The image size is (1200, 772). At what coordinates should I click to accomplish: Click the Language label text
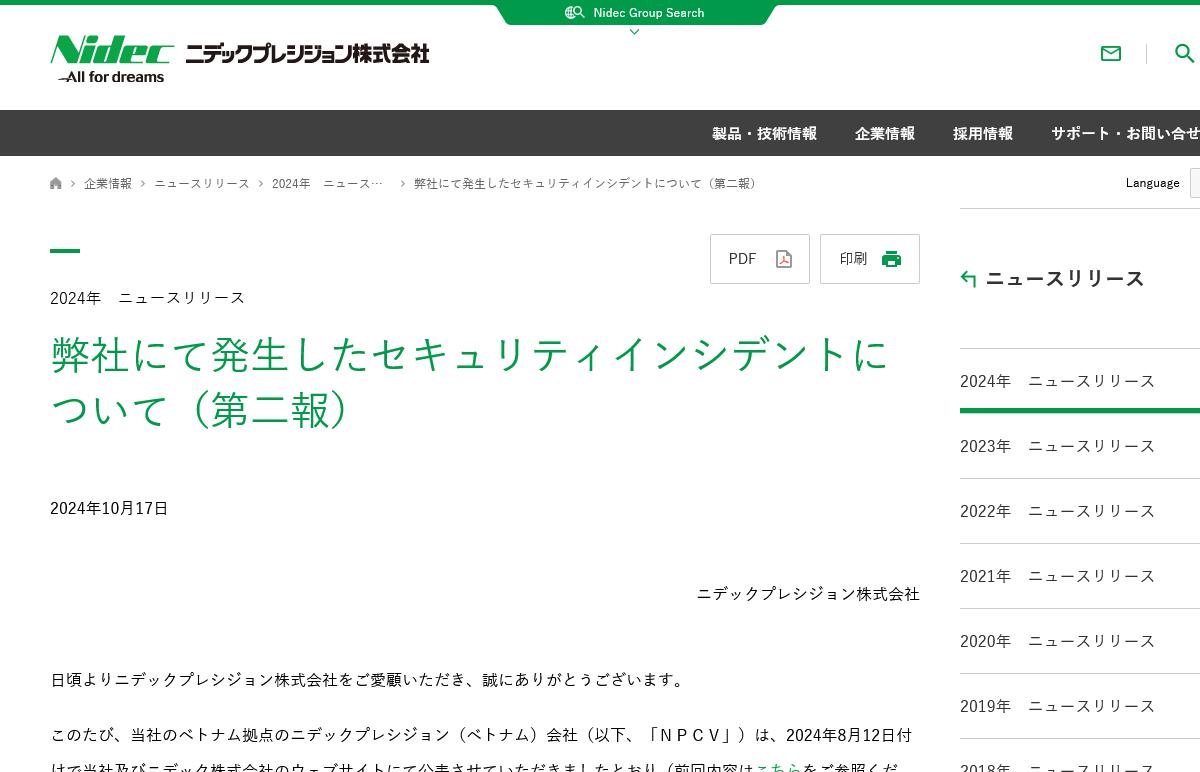(1152, 183)
